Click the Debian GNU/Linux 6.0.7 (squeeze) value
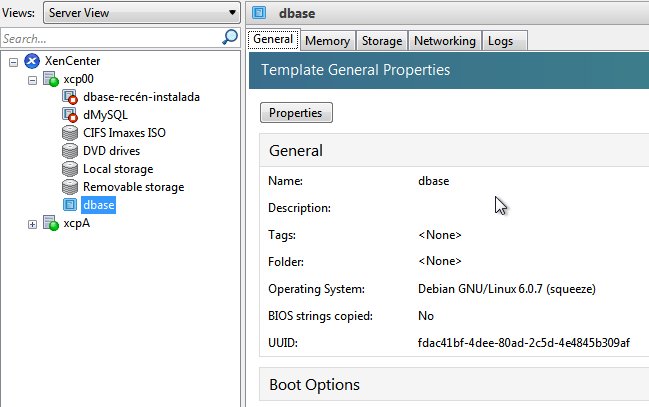This screenshot has height=407, width=649. pyautogui.click(x=507, y=289)
